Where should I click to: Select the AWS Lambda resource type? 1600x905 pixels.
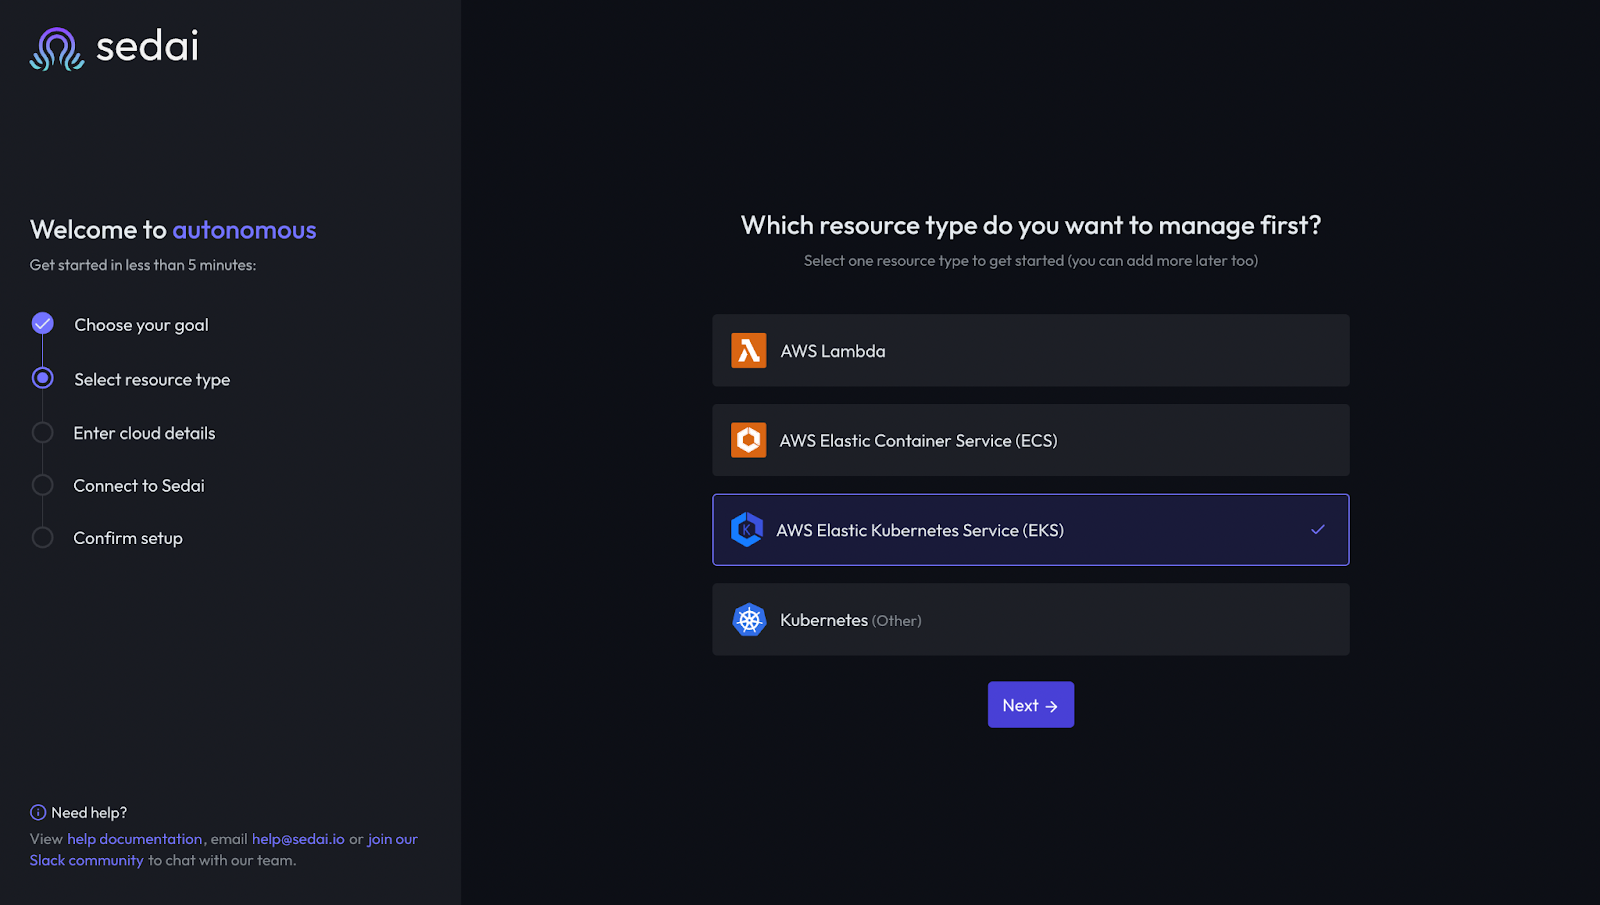pos(1030,350)
